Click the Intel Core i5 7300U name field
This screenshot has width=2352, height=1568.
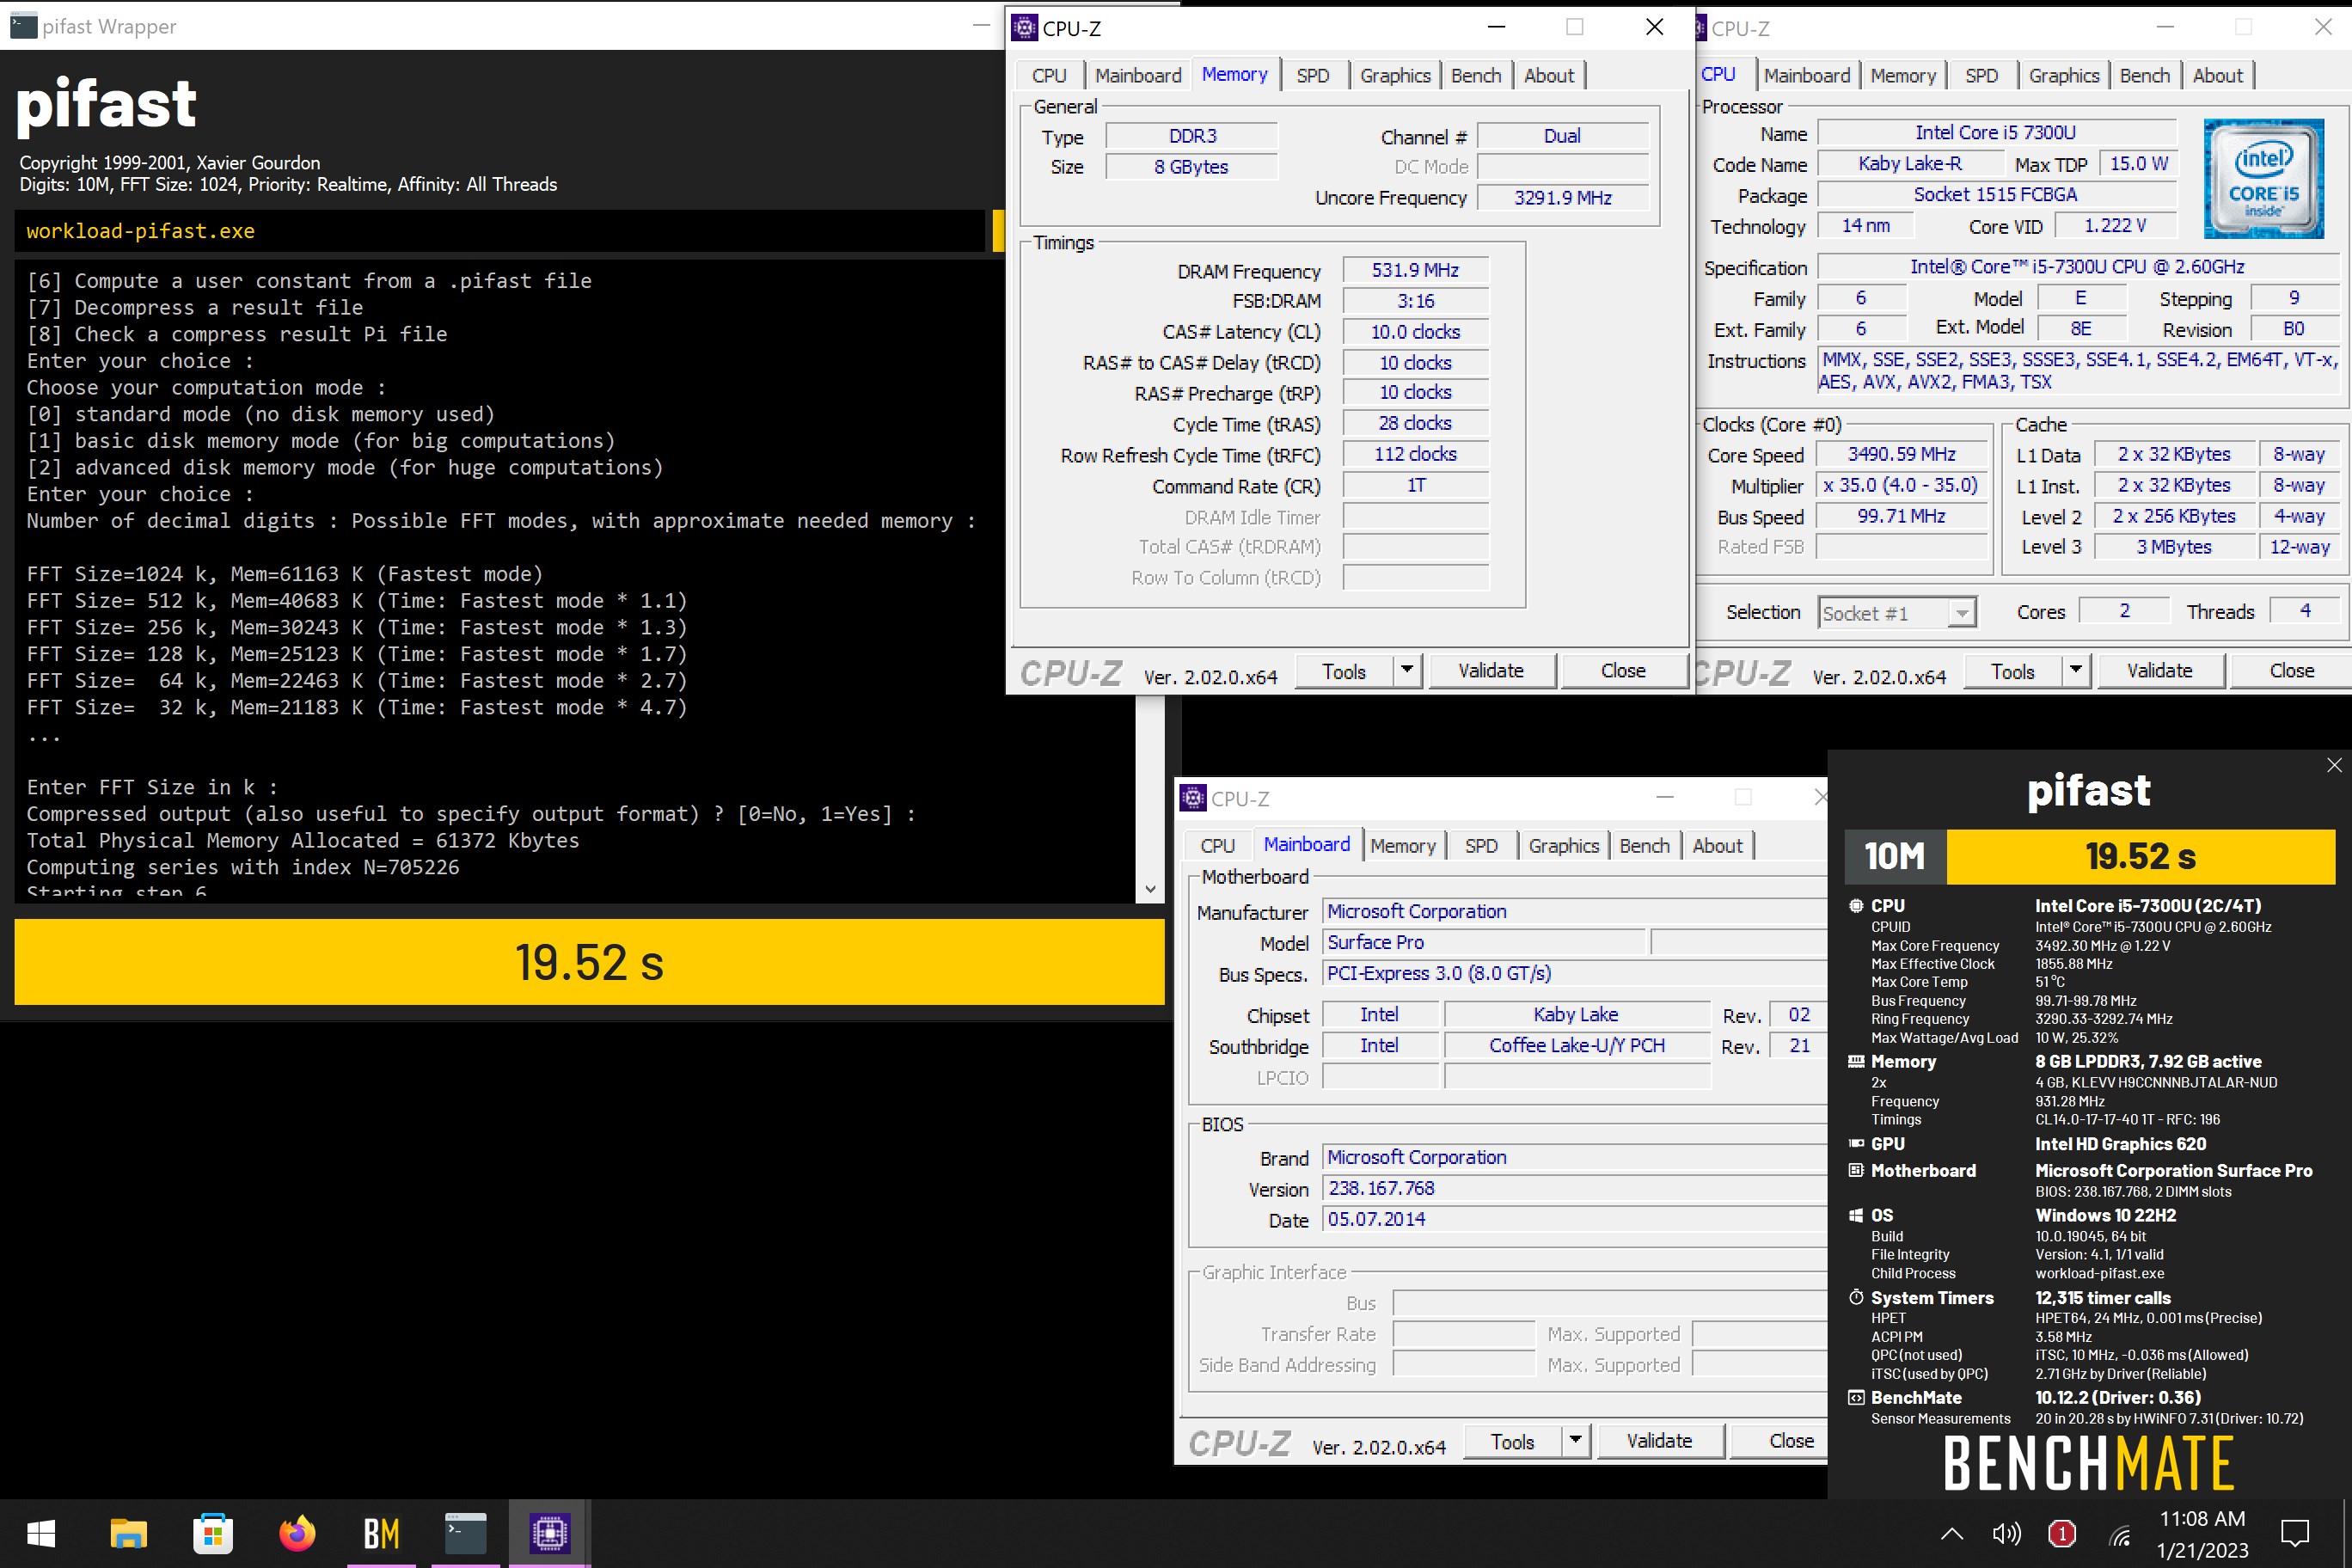pos(1996,133)
